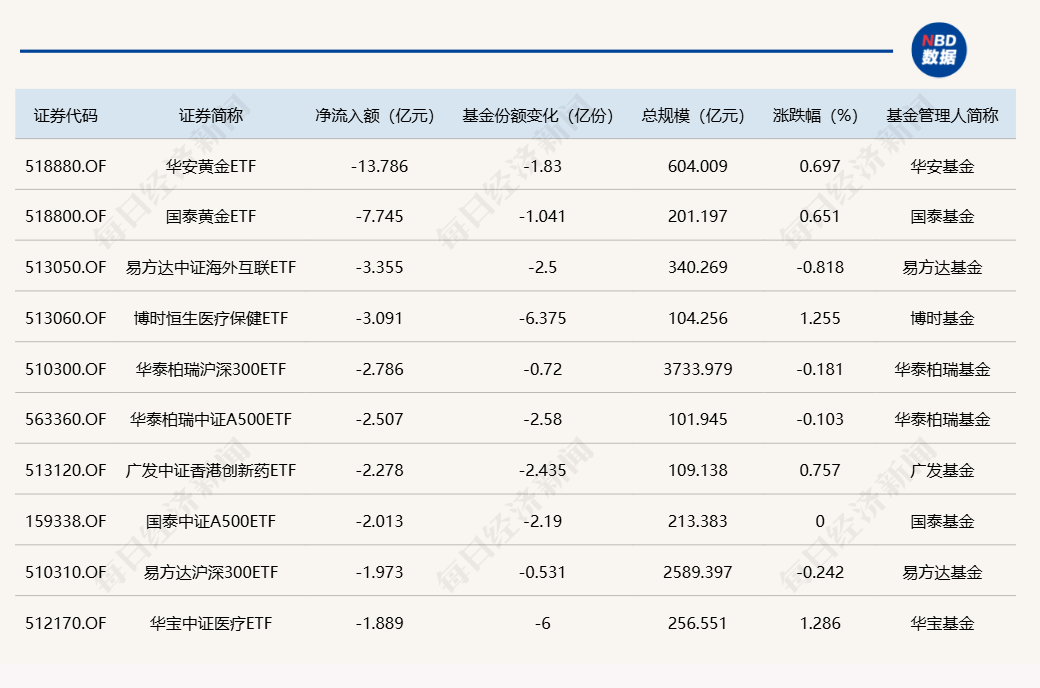The width and height of the screenshot is (1040, 688).
Task: Click the 基金份额变化（亿份）header
Action: [538, 115]
